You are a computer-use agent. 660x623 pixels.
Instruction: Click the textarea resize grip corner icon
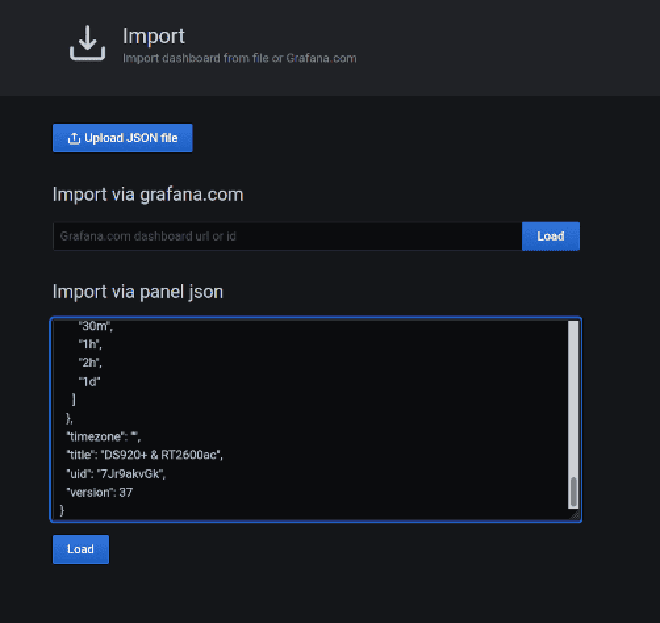(575, 515)
